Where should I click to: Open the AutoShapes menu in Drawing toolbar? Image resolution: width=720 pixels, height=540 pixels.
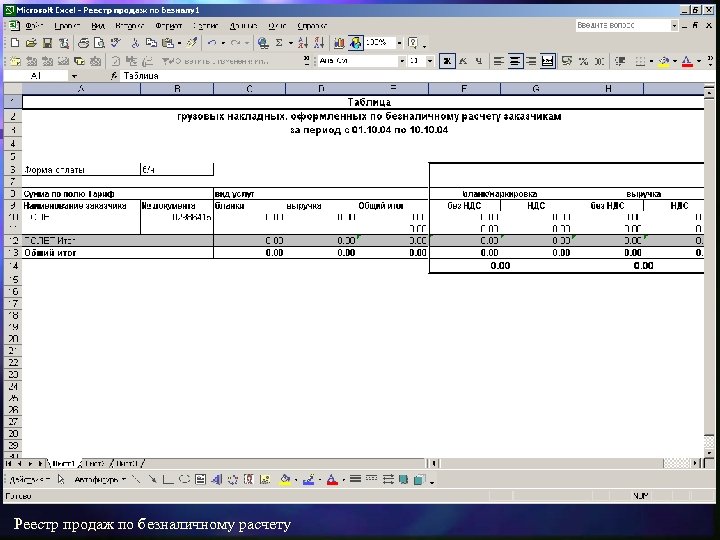pyautogui.click(x=100, y=480)
